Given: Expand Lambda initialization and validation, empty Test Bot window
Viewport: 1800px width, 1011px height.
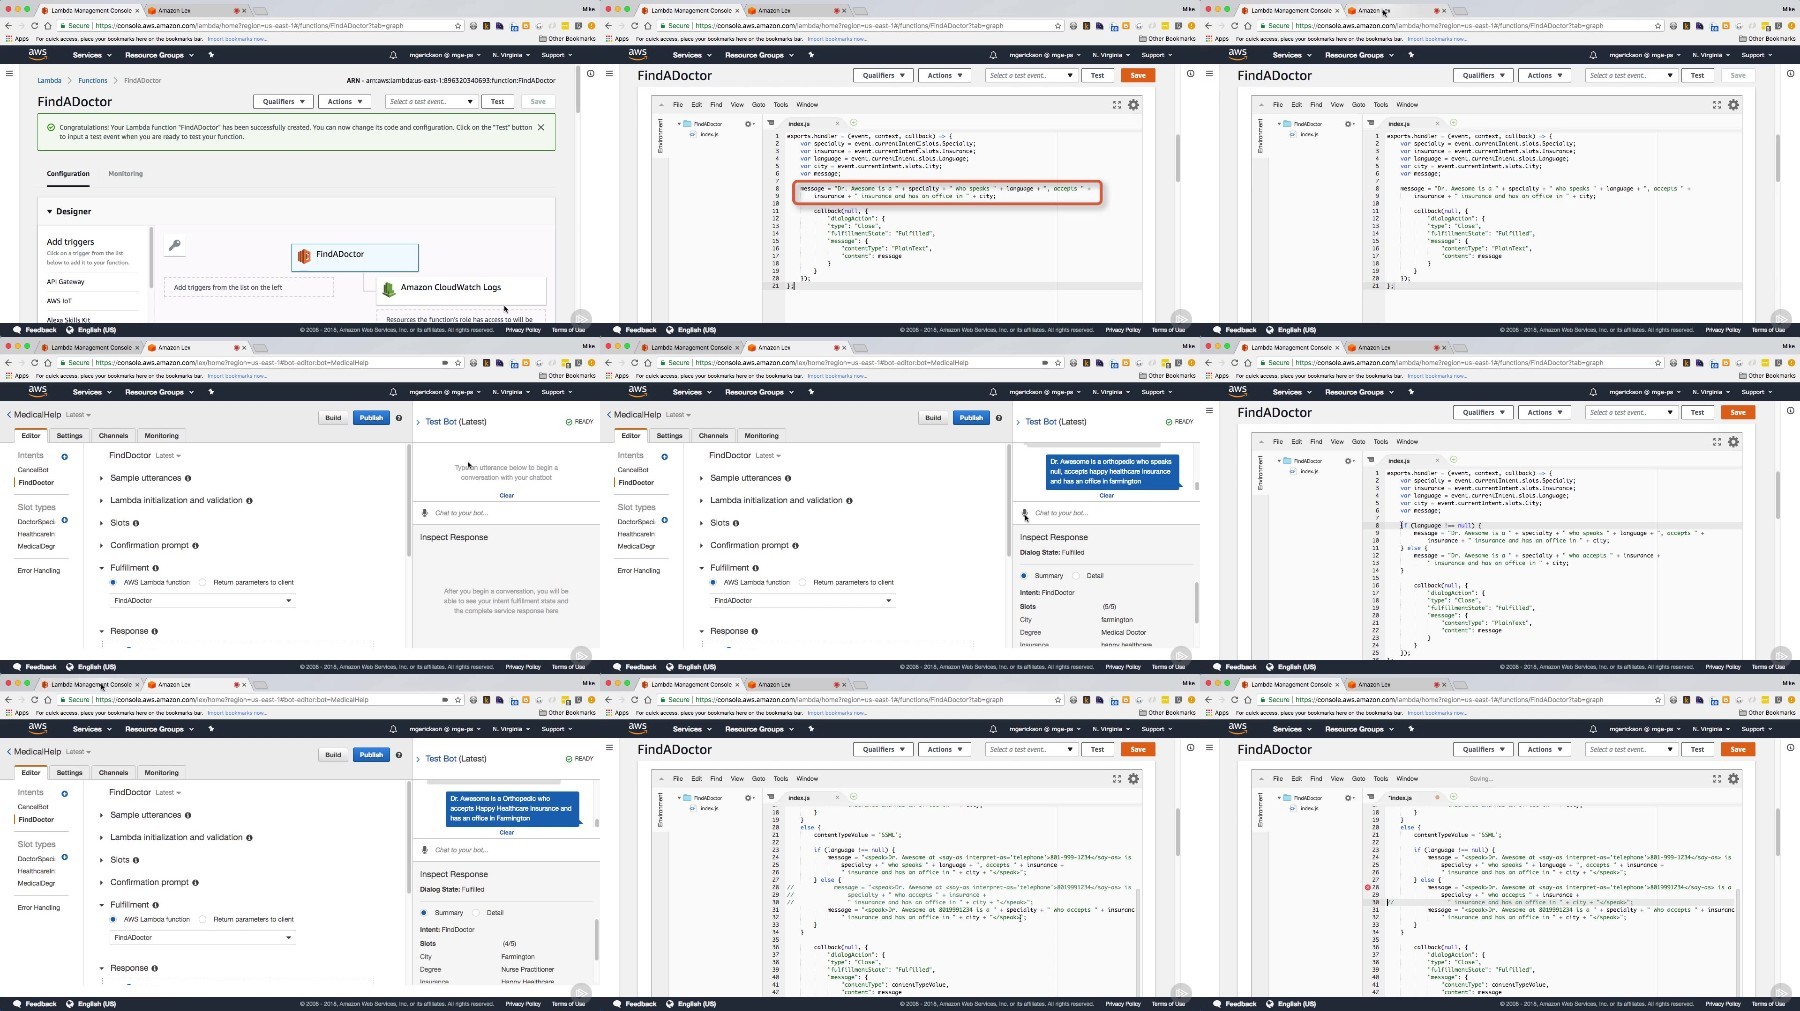Looking at the screenshot, I should pyautogui.click(x=101, y=501).
